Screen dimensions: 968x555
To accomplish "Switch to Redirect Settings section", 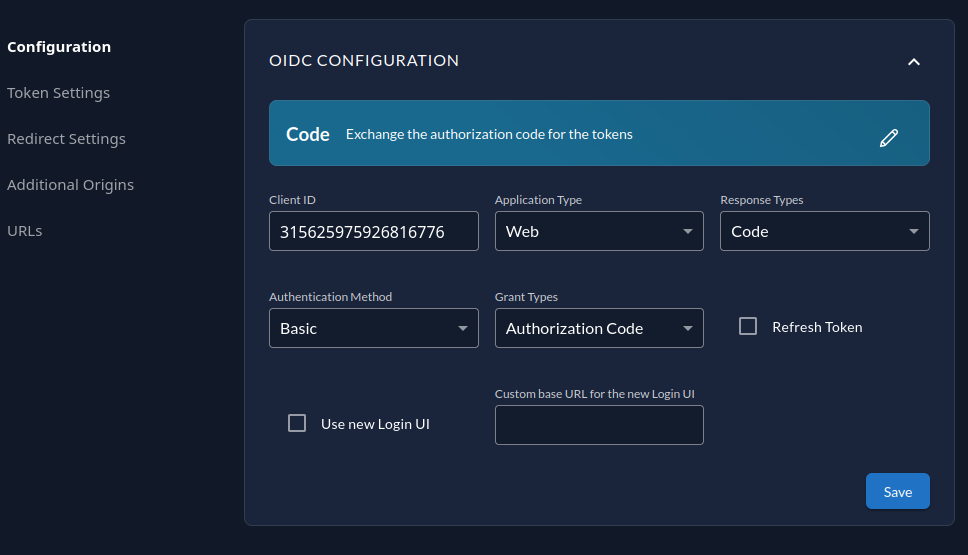I will pos(66,139).
